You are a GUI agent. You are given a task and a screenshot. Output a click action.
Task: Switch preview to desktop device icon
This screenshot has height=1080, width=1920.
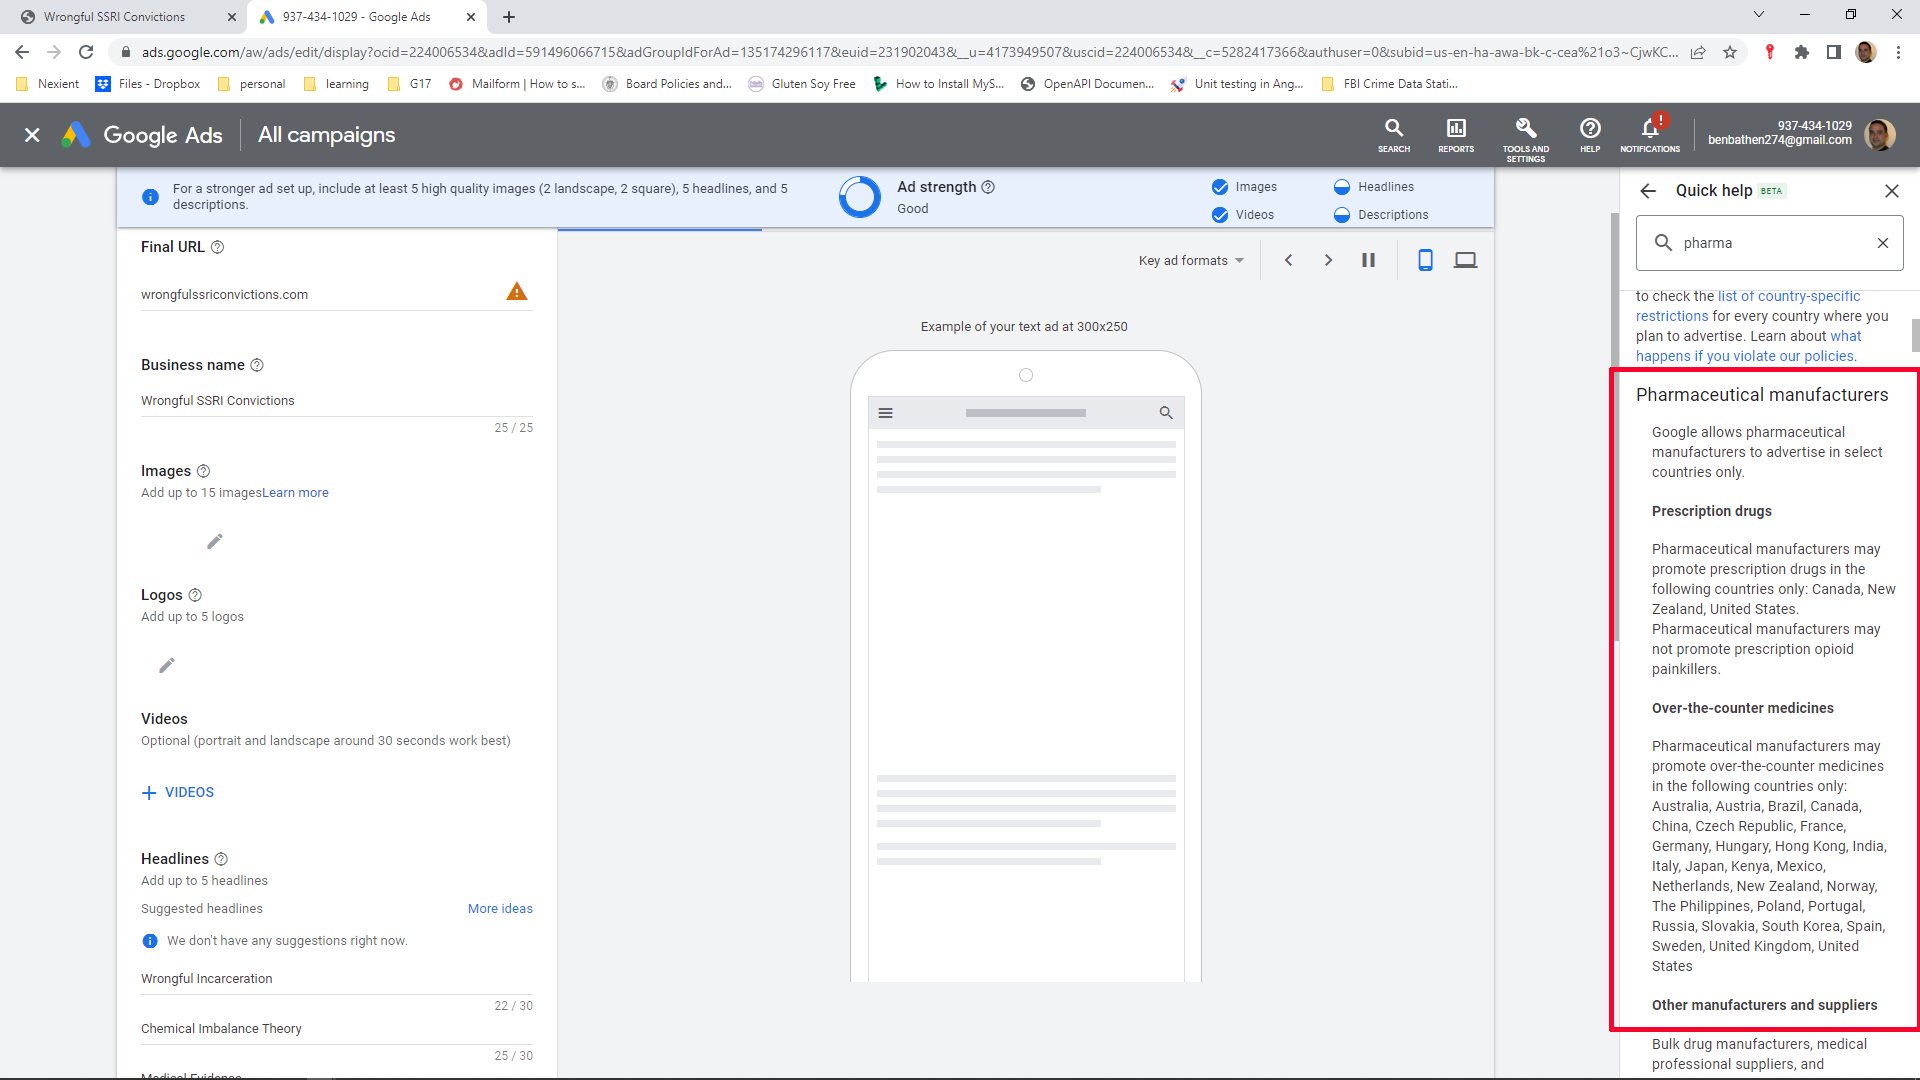click(1465, 260)
